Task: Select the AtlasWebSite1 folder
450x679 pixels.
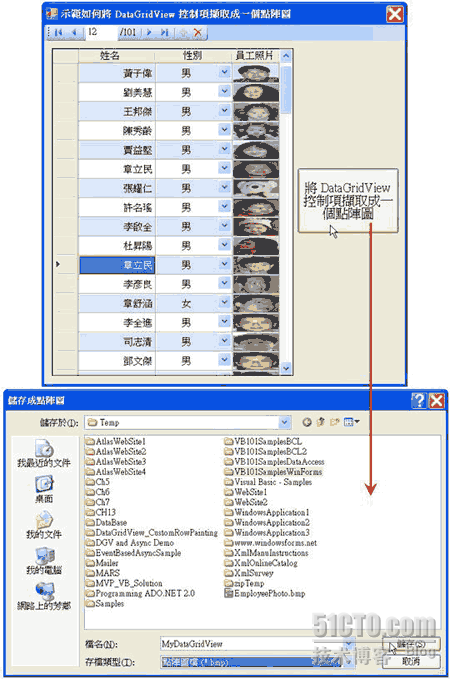Action: 116,441
